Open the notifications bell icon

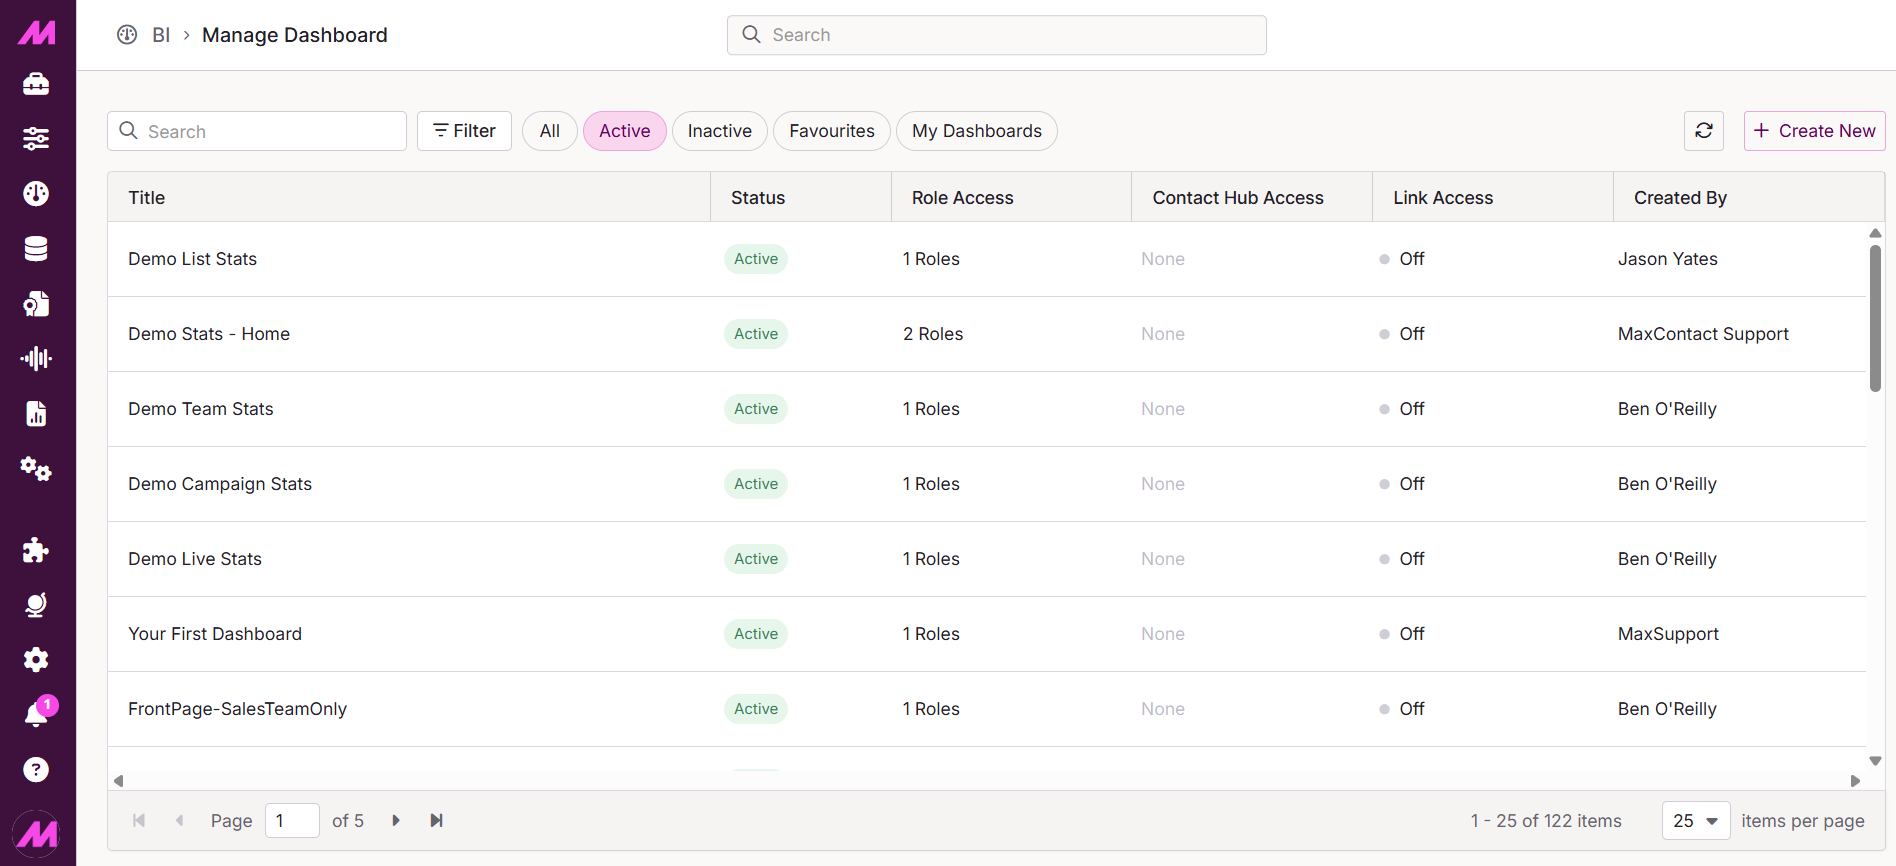point(36,714)
